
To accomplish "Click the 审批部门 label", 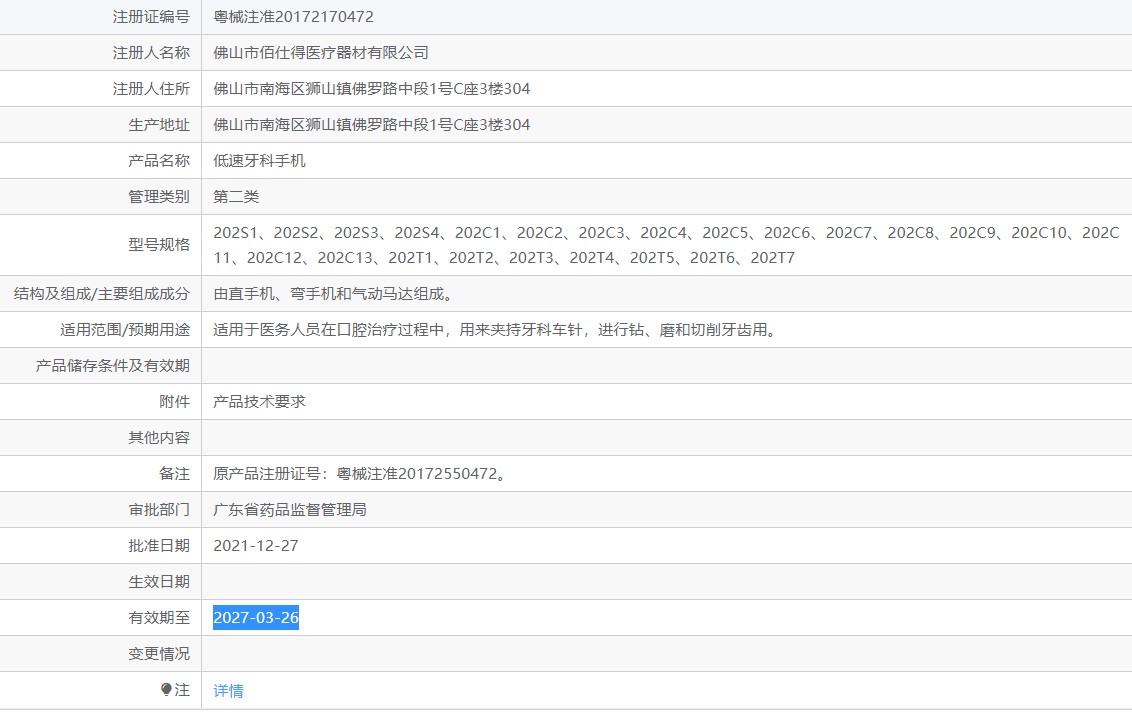I will coord(159,510).
